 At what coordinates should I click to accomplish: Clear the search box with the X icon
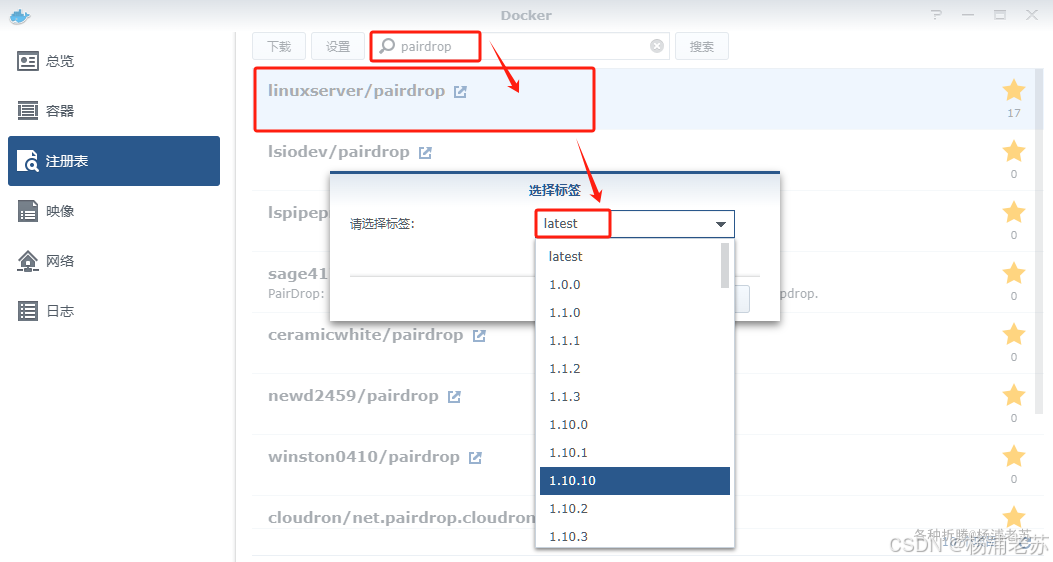pyautogui.click(x=657, y=46)
